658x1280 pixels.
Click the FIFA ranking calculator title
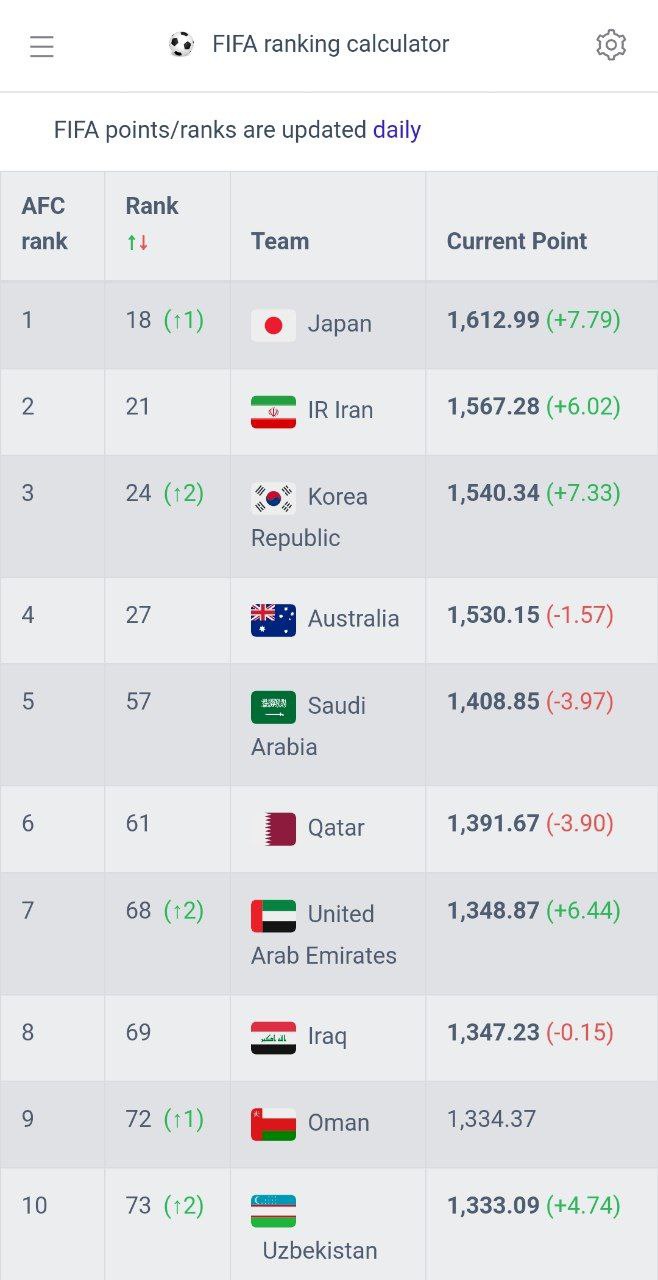pos(329,44)
